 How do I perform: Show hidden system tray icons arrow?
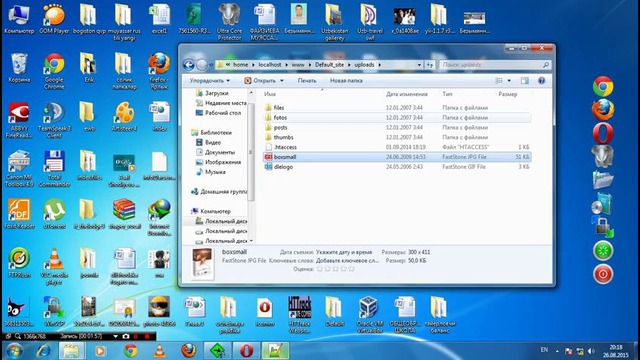click(557, 351)
